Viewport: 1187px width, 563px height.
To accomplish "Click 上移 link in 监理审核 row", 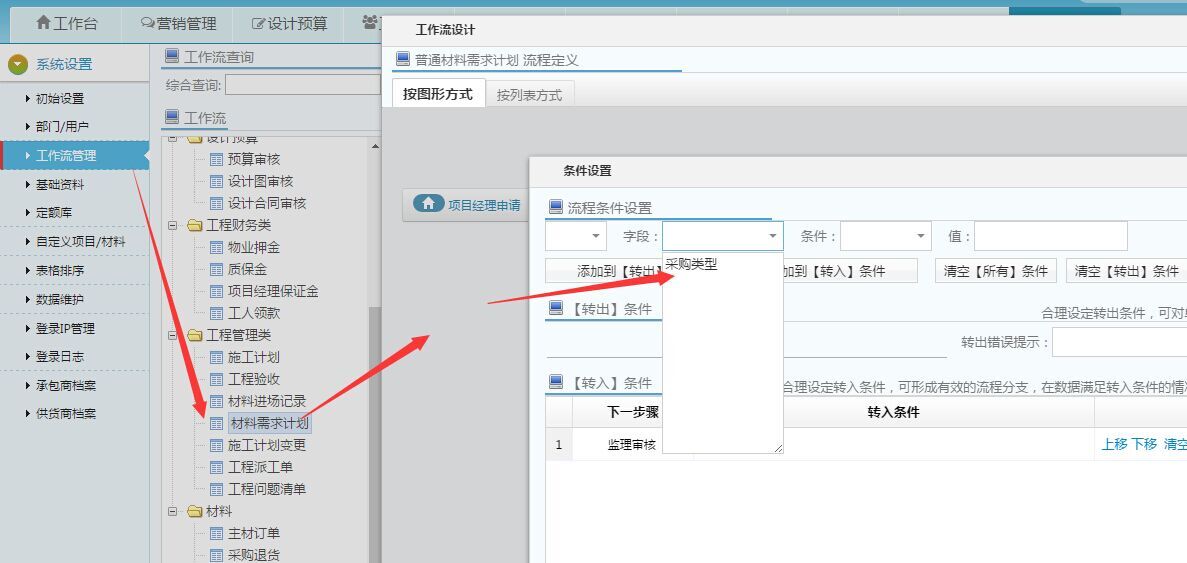I will (x=1114, y=444).
